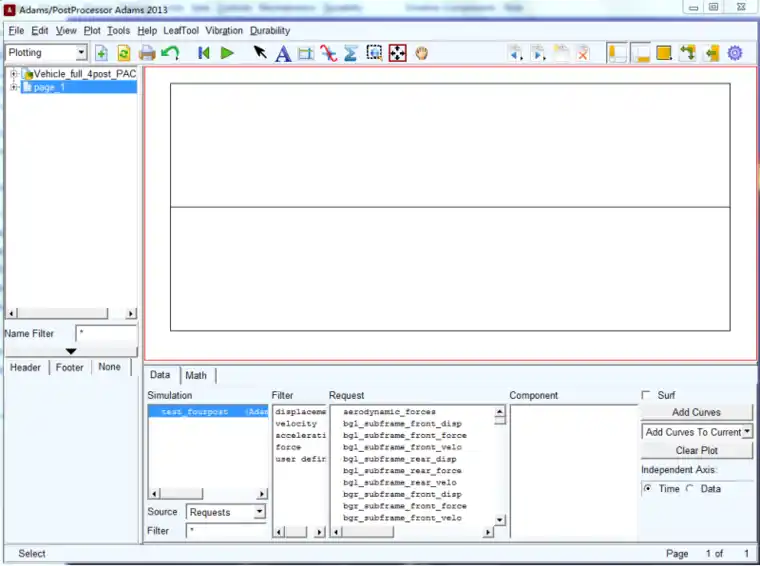Image resolution: width=760 pixels, height=566 pixels.
Task: Open the Plot menu
Action: coord(92,31)
